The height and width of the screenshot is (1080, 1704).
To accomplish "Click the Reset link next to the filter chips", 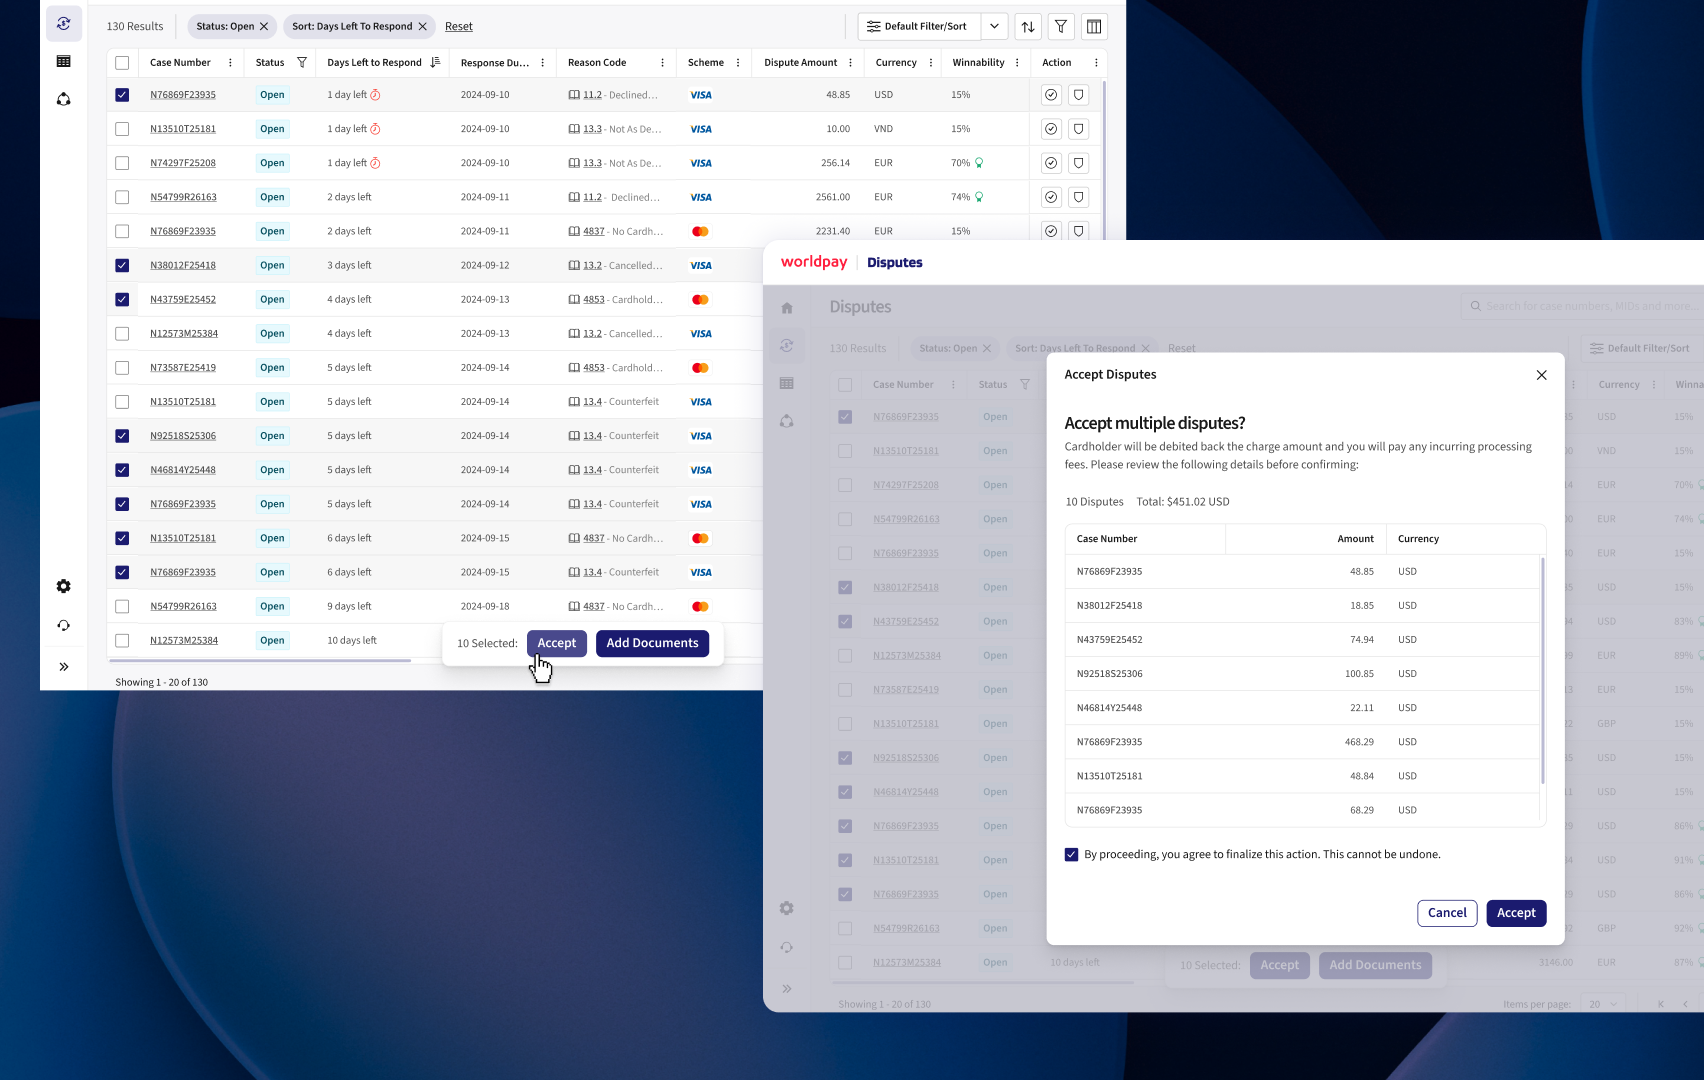I will point(459,26).
